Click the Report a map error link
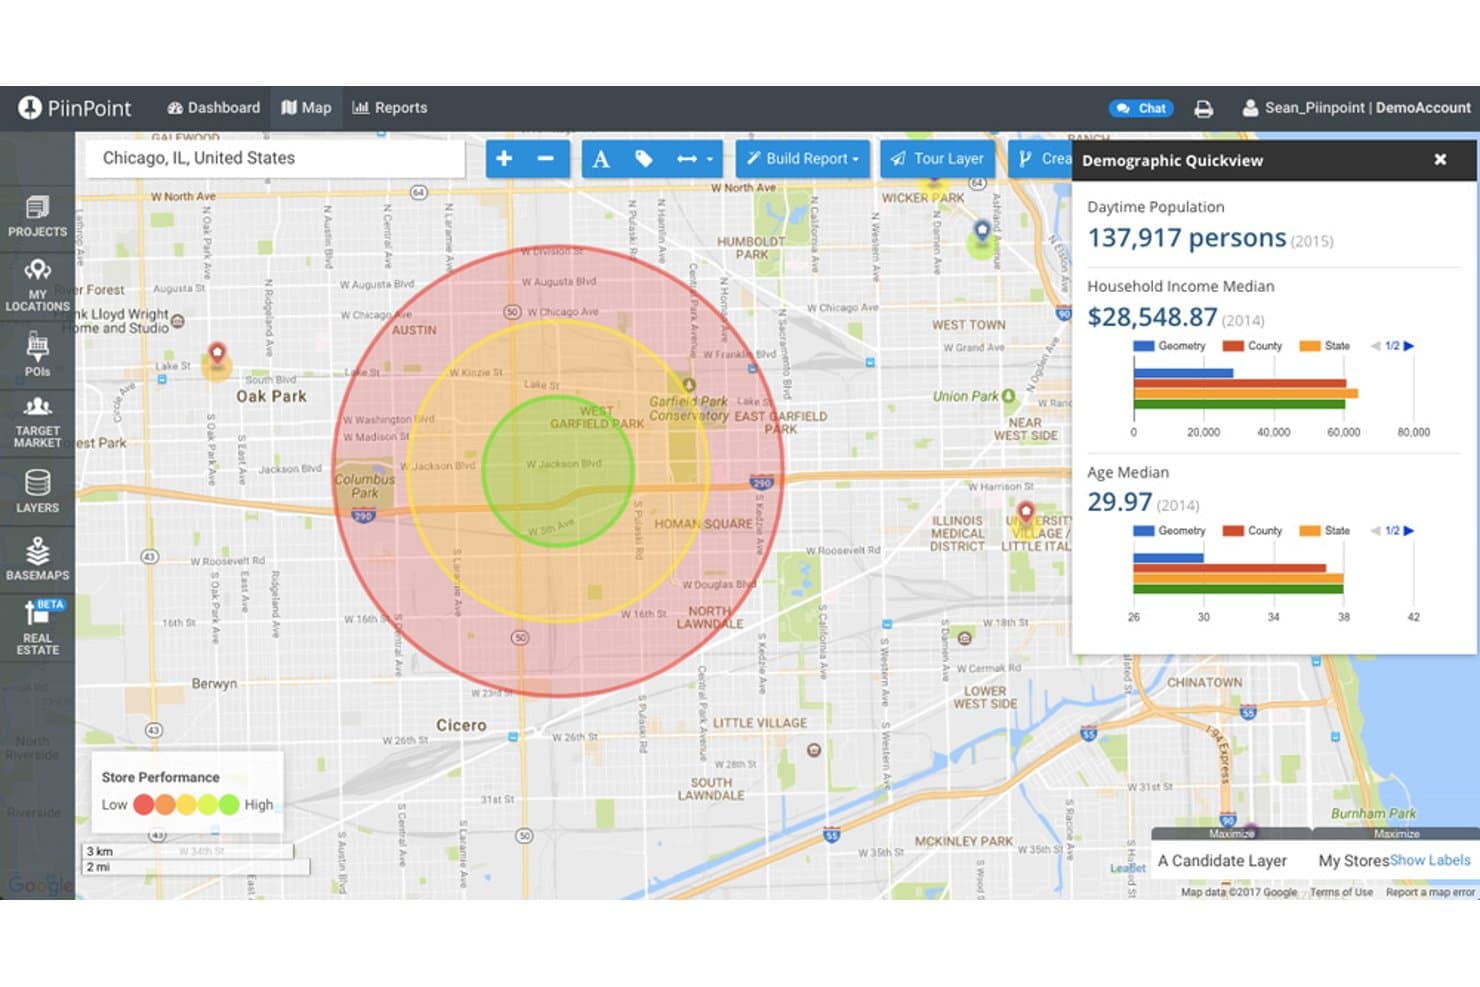The image size is (1480, 987). point(1430,892)
